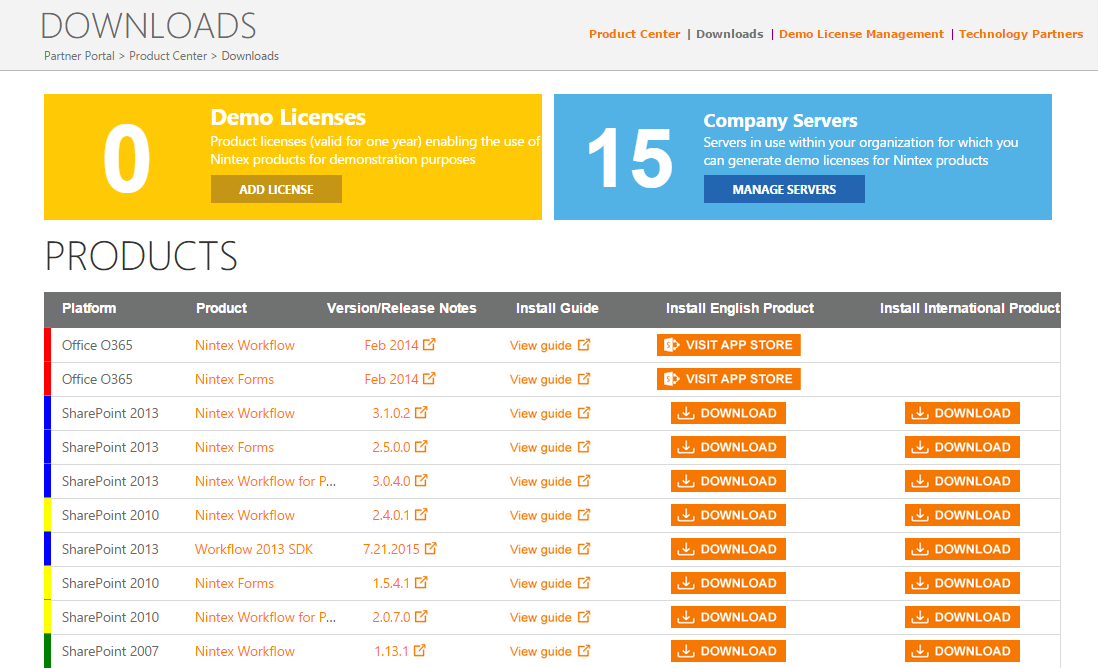This screenshot has height=668, width=1098.
Task: Click the MANAGE SERVERS button
Action: click(x=784, y=189)
